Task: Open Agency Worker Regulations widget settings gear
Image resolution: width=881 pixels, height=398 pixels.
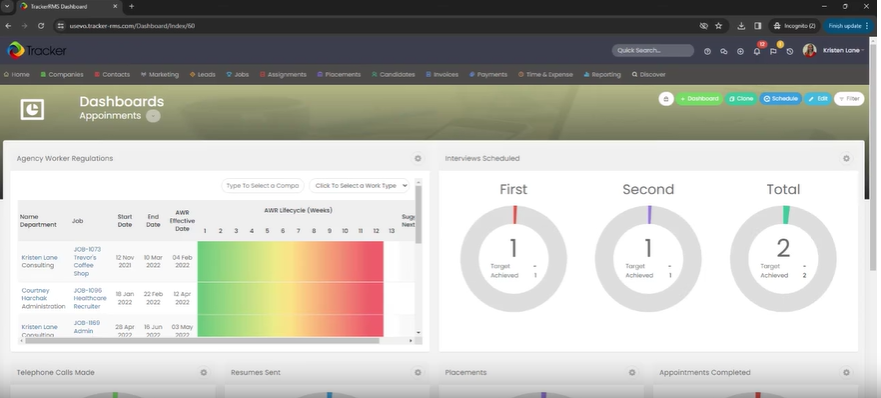Action: [x=417, y=159]
